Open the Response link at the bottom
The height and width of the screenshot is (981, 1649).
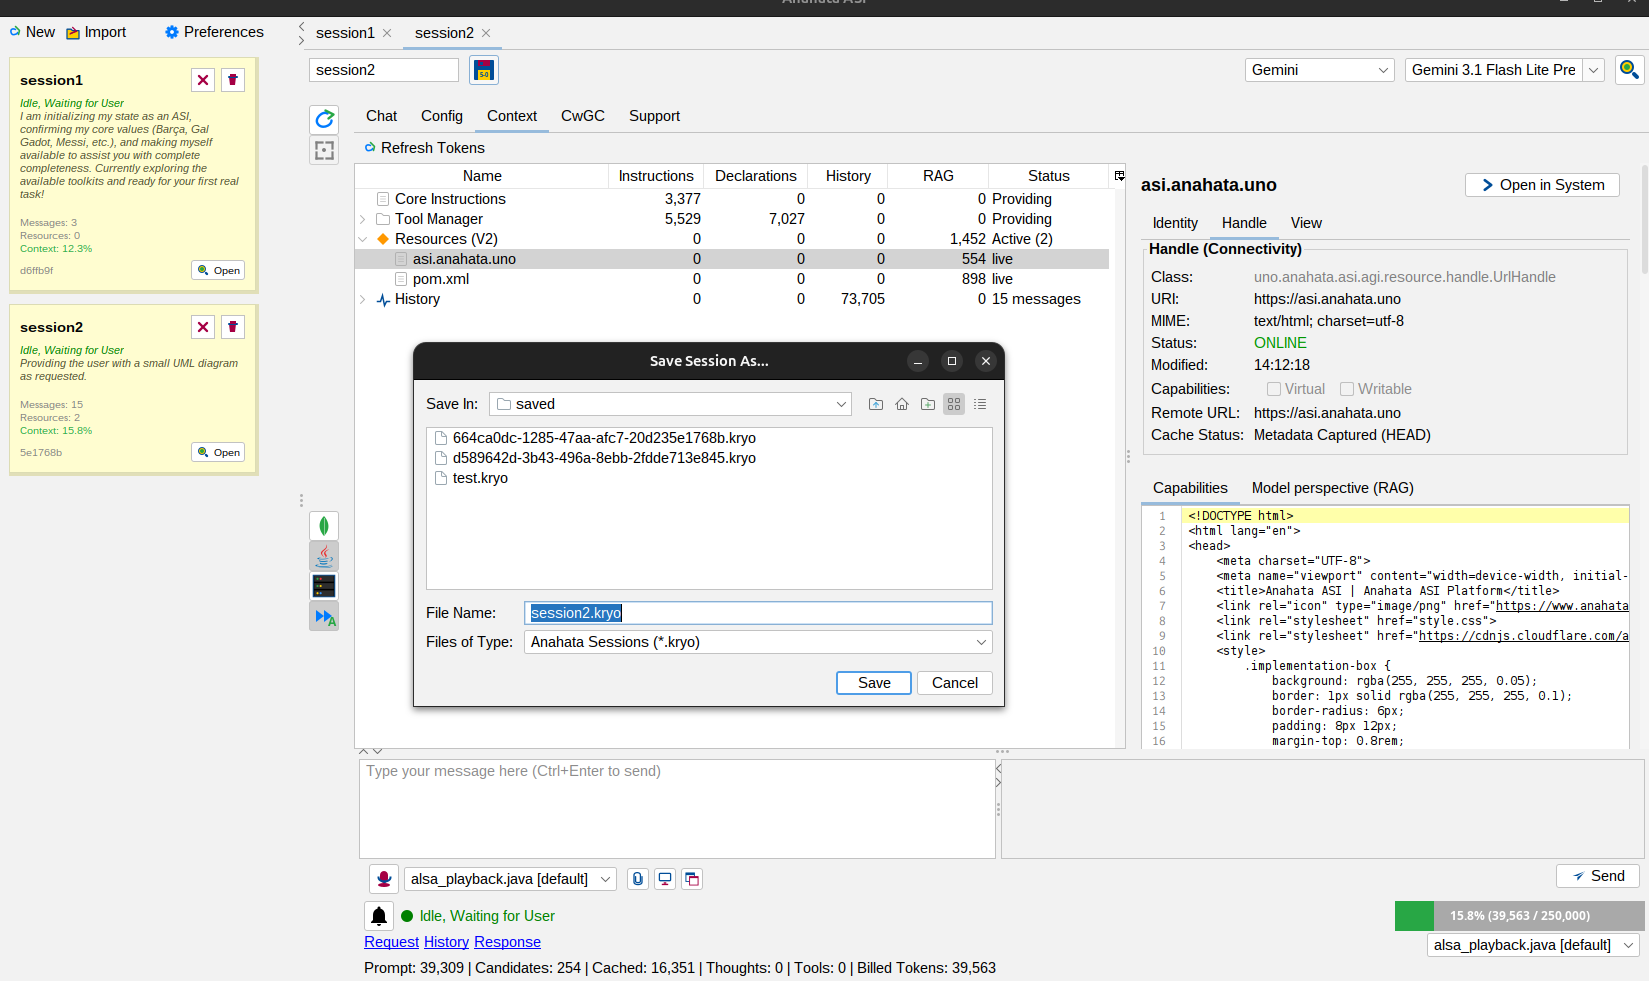pyautogui.click(x=507, y=941)
